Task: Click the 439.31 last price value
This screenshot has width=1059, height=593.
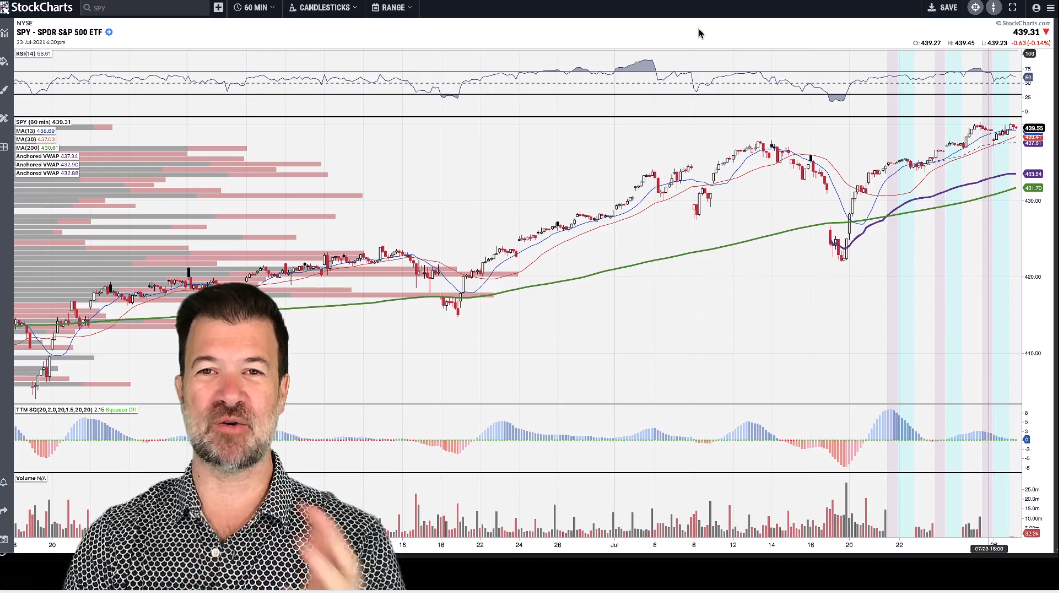Action: click(1025, 32)
